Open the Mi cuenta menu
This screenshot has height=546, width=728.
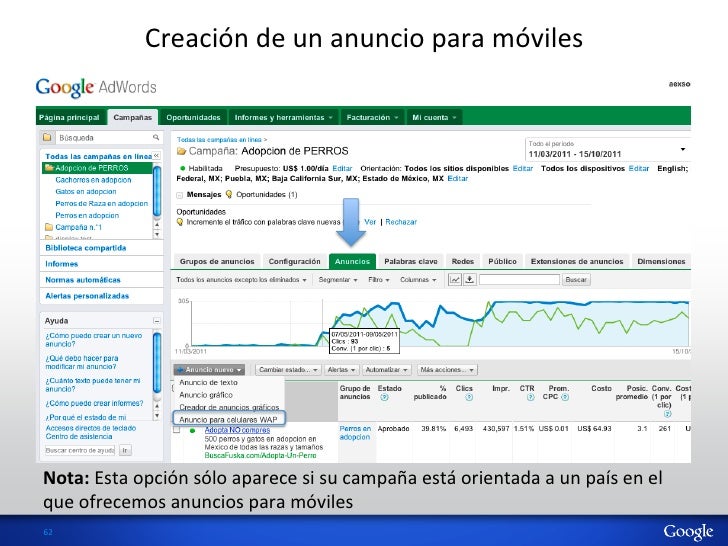[434, 117]
